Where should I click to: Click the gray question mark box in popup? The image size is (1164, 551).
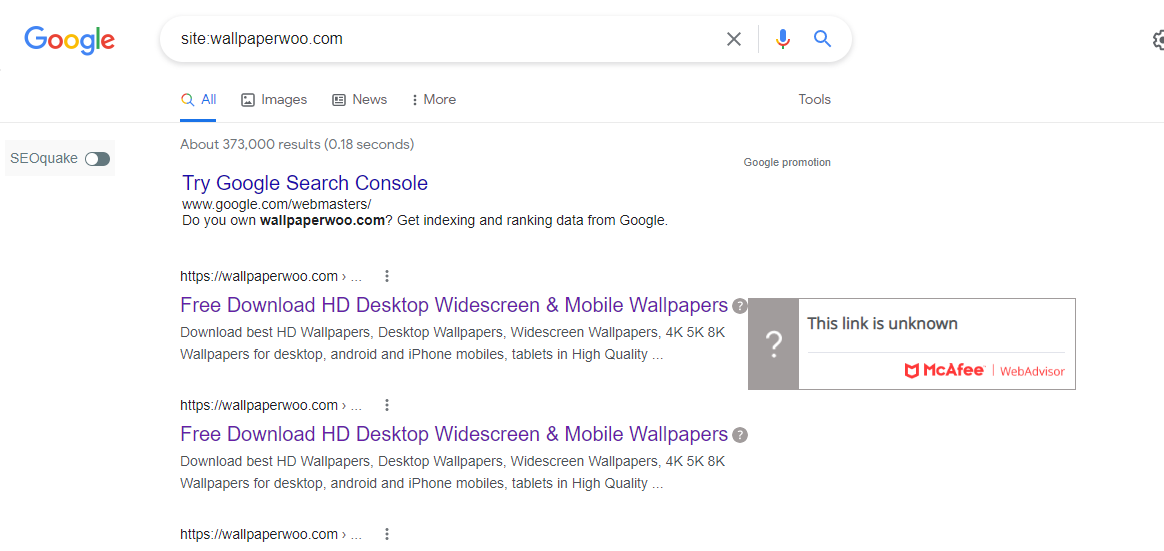pos(774,344)
